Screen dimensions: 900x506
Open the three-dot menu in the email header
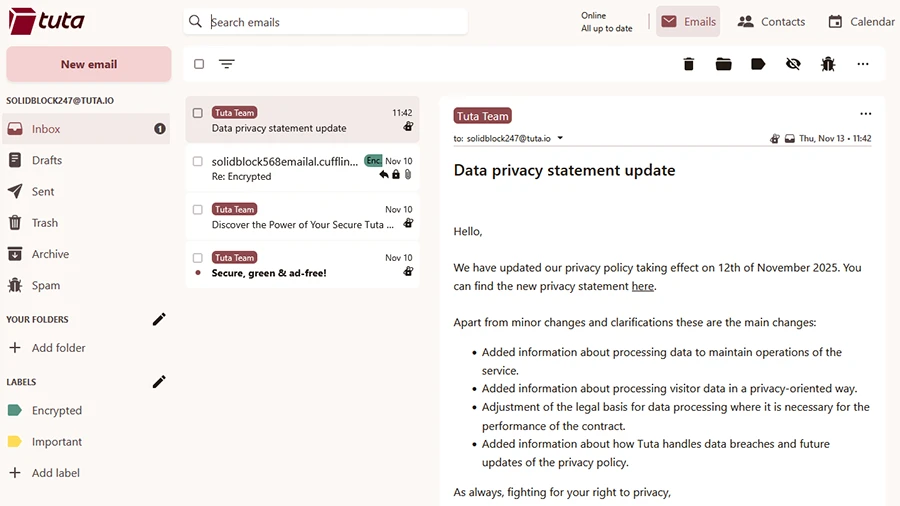click(x=865, y=114)
